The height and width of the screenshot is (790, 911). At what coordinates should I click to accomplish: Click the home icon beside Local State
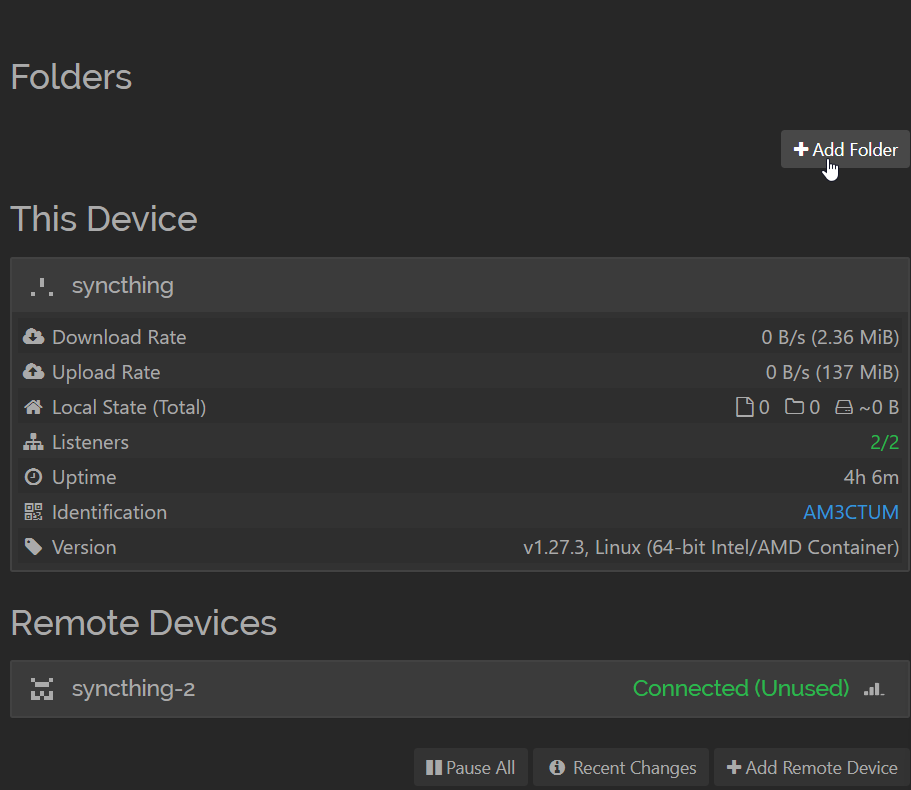[x=33, y=407]
